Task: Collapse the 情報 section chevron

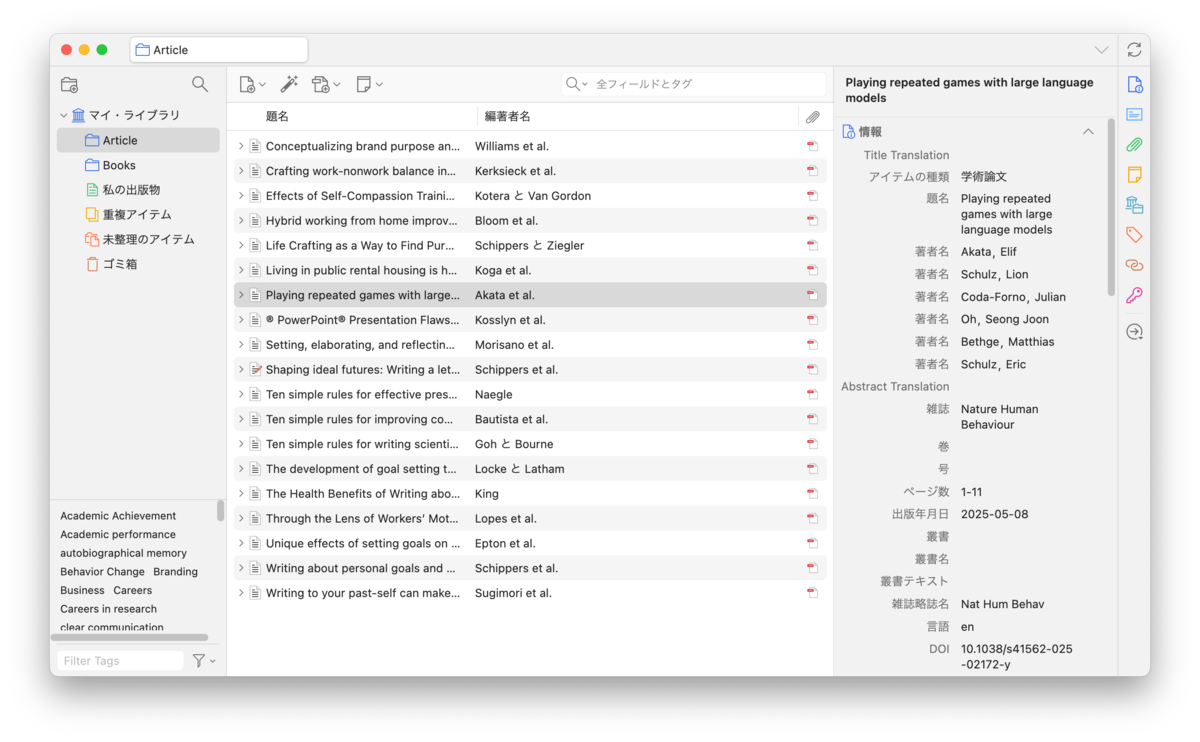Action: [1088, 132]
